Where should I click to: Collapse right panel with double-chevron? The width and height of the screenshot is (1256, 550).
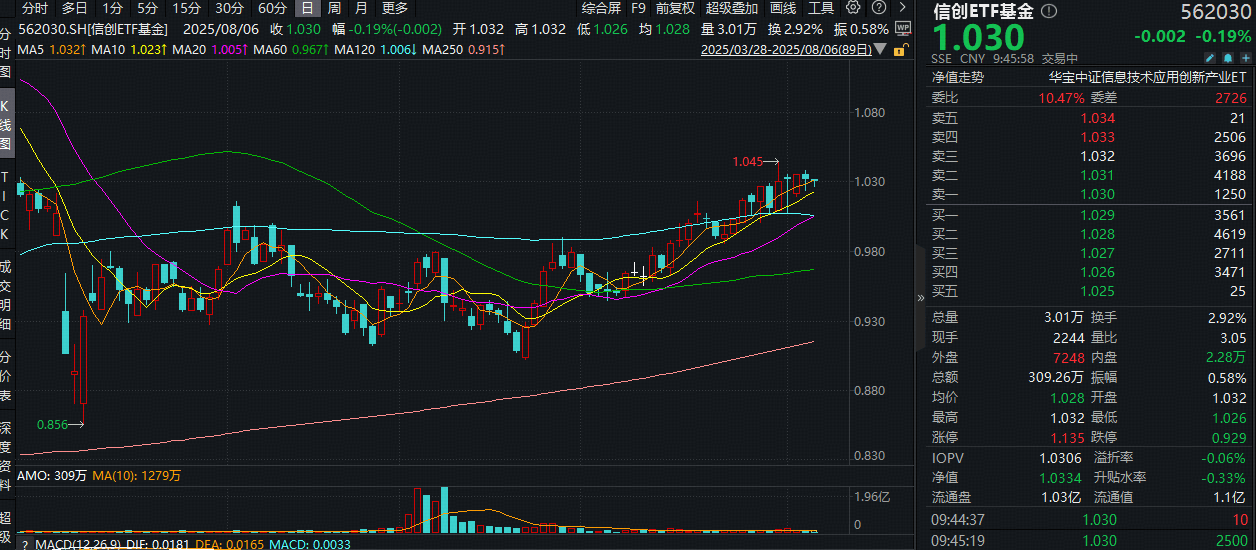920,297
